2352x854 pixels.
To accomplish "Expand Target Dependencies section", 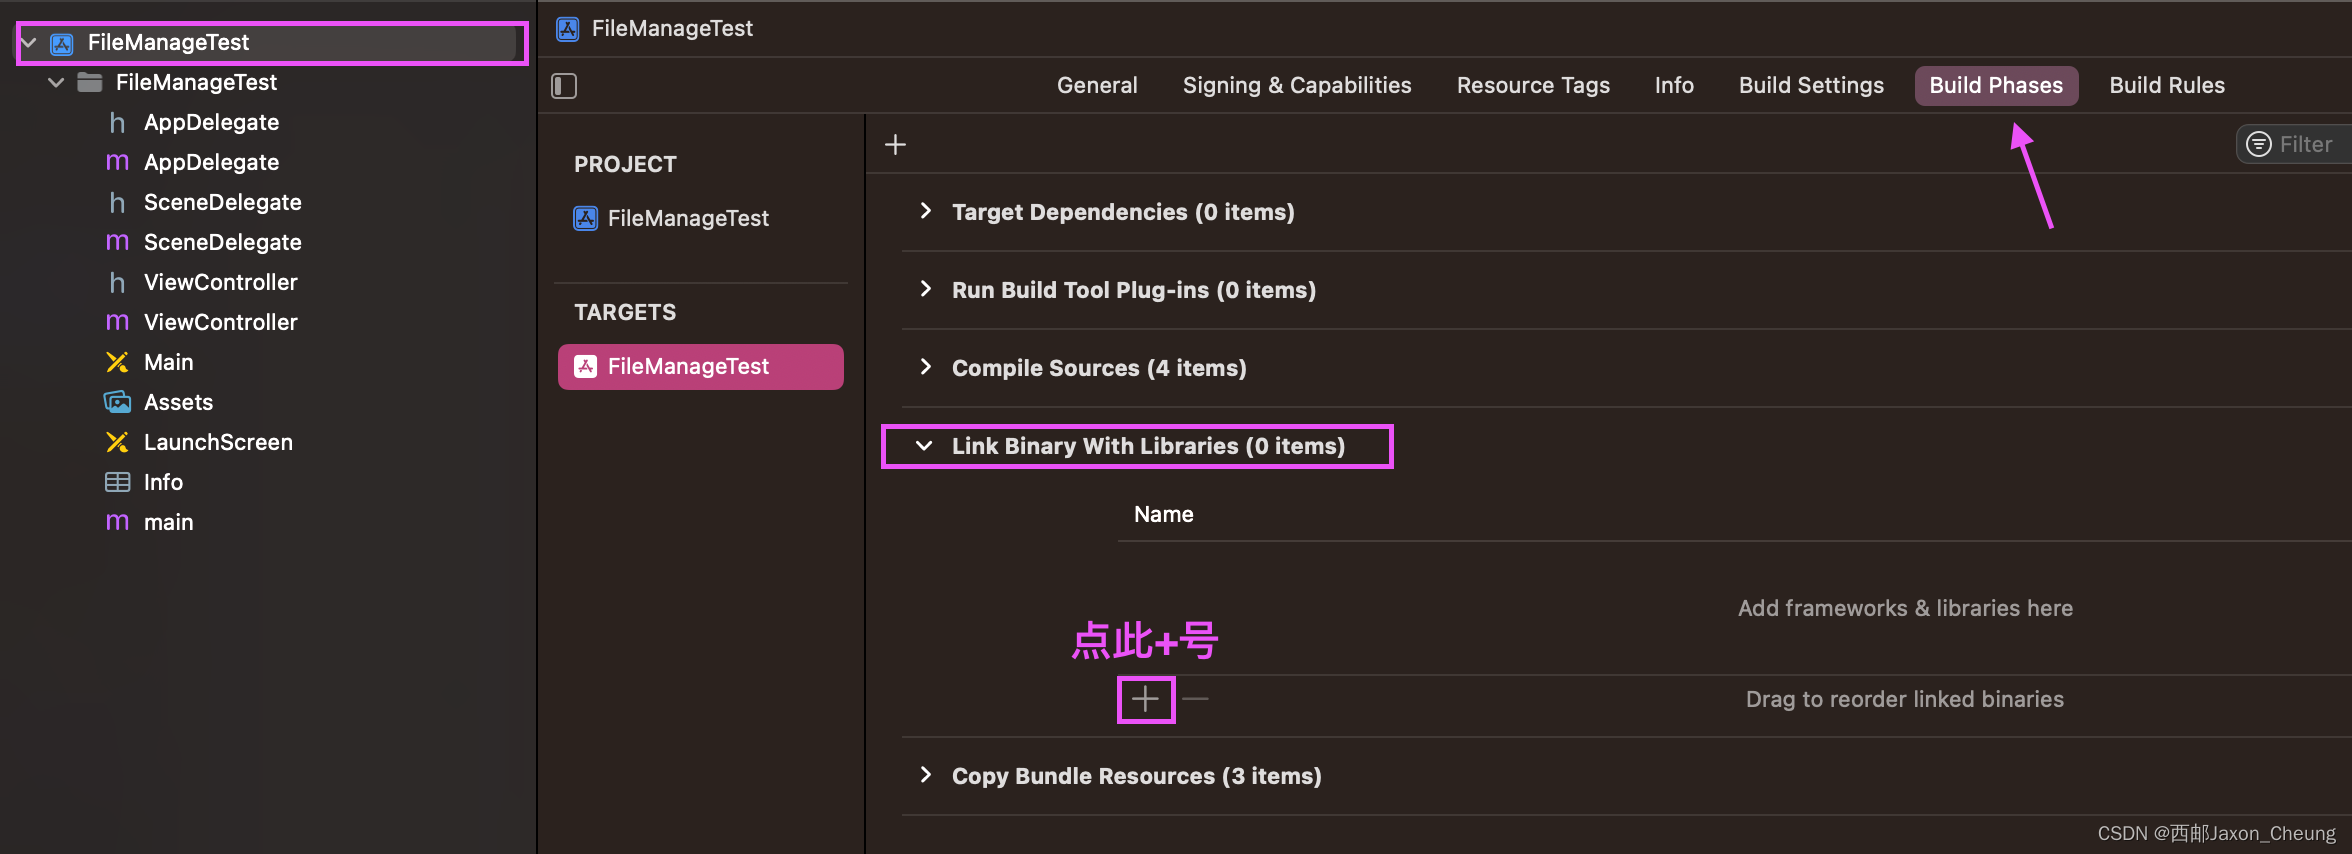I will (x=925, y=211).
